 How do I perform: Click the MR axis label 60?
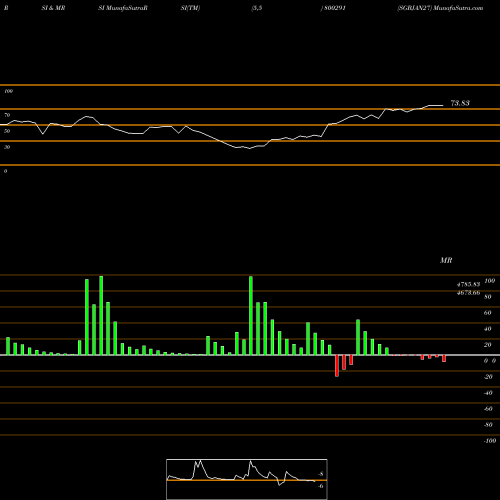point(487,313)
